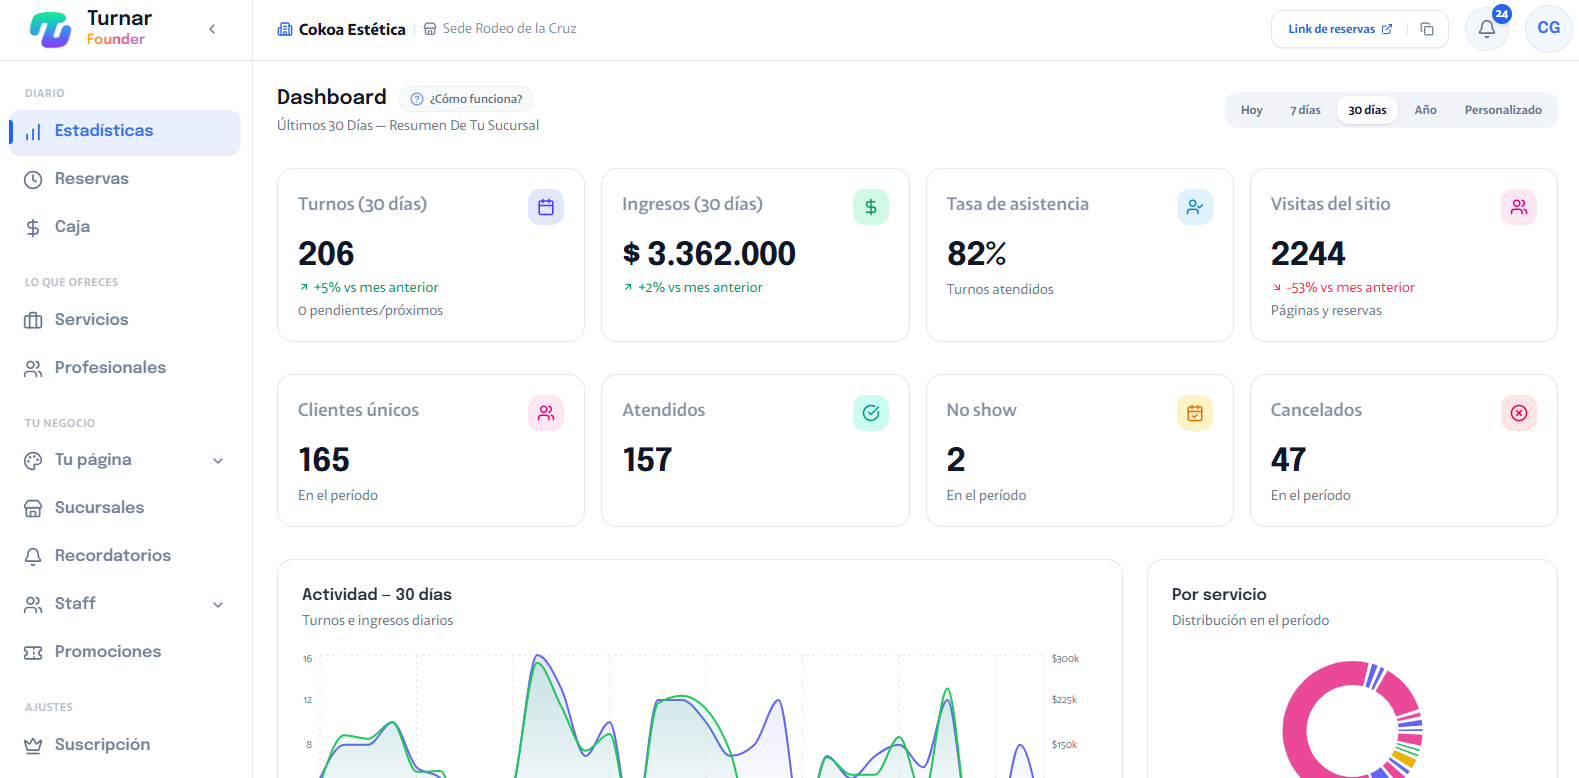The width and height of the screenshot is (1579, 778).
Task: Open the CG user avatar menu
Action: (1549, 28)
